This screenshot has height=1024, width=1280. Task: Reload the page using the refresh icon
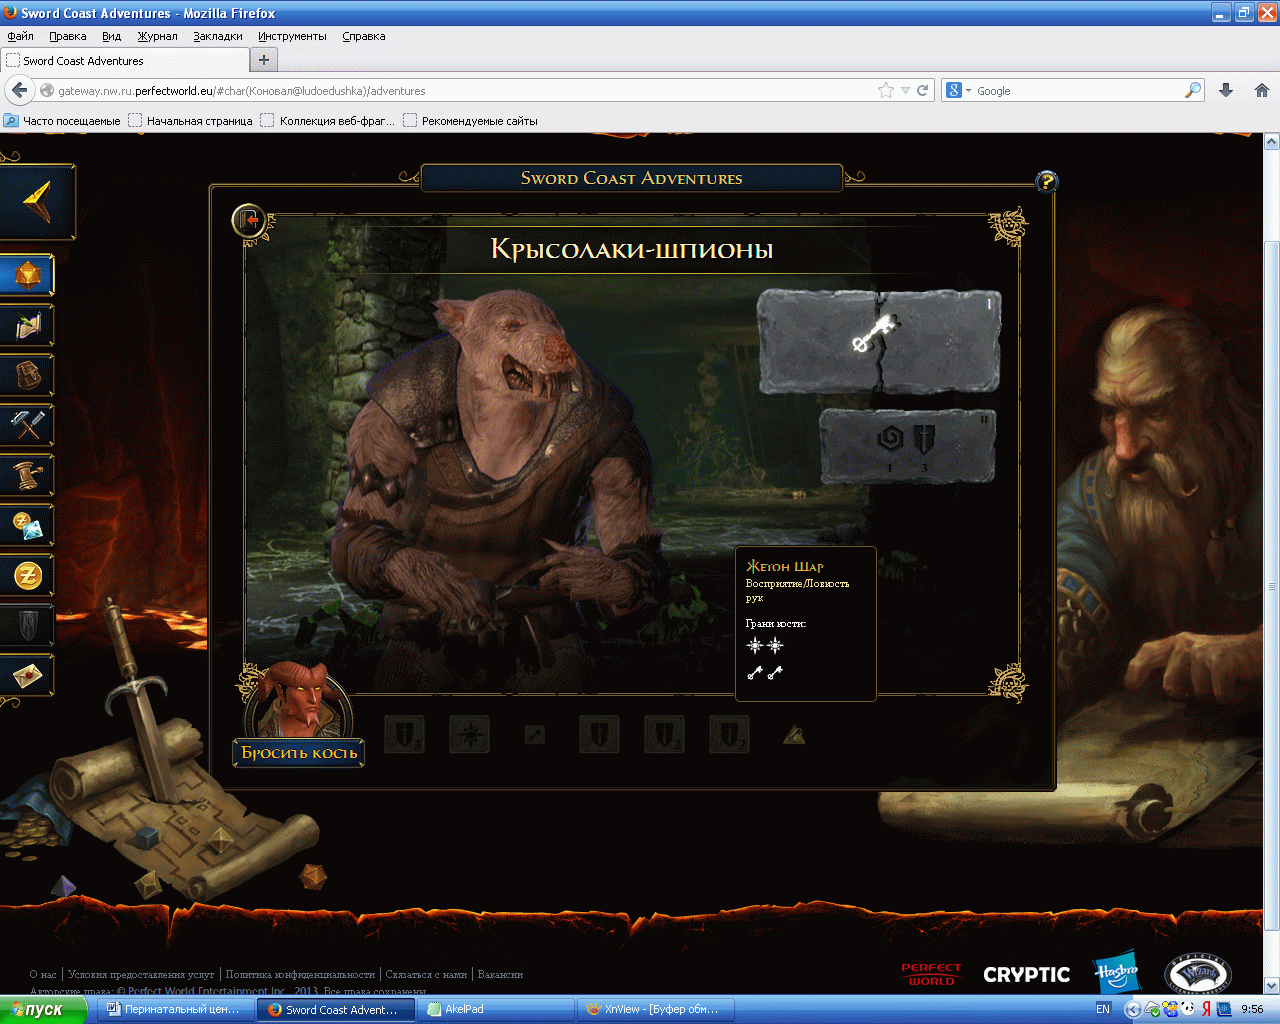923,90
